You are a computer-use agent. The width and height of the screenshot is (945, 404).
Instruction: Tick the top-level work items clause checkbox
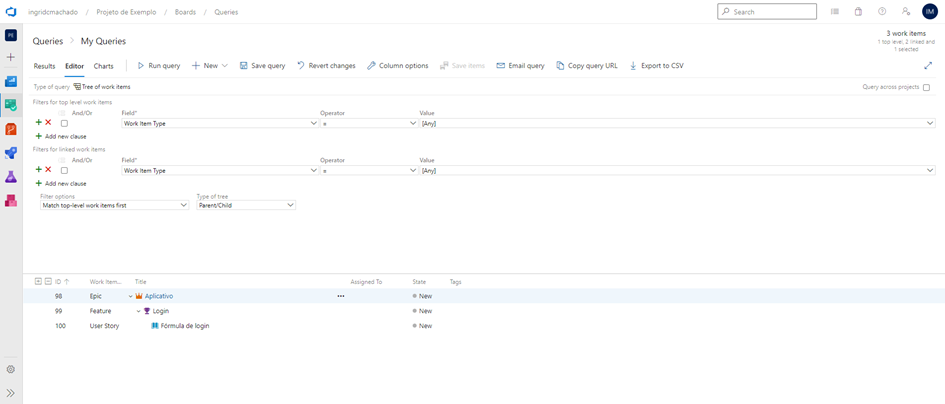(x=64, y=124)
